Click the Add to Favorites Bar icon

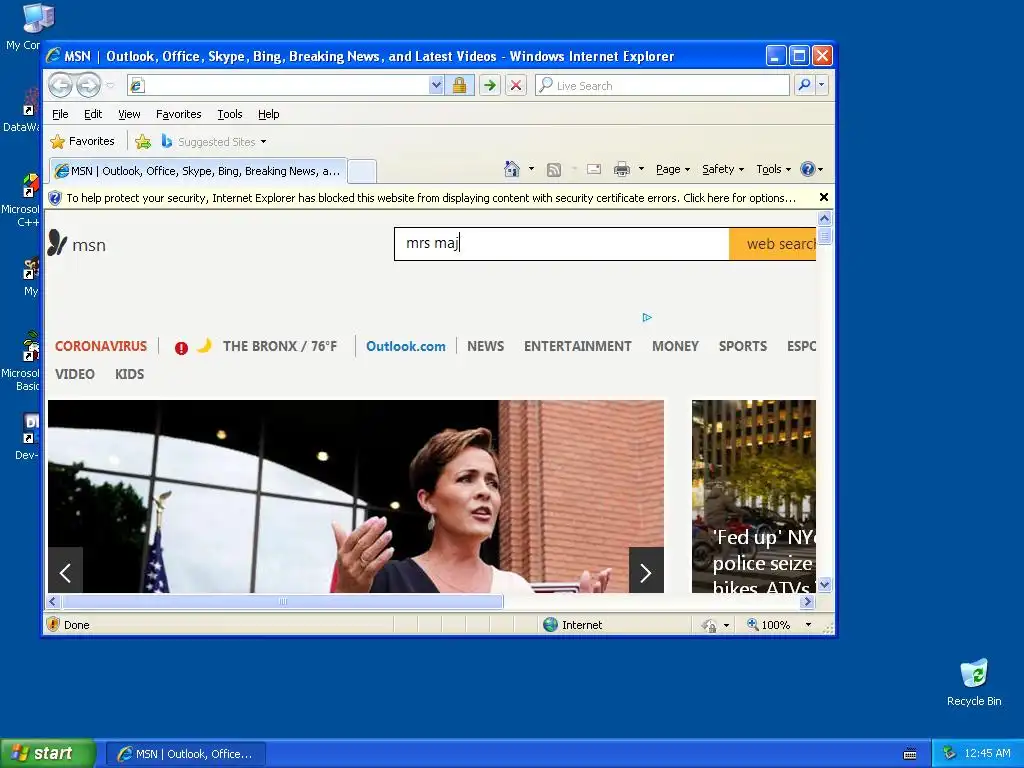(143, 141)
